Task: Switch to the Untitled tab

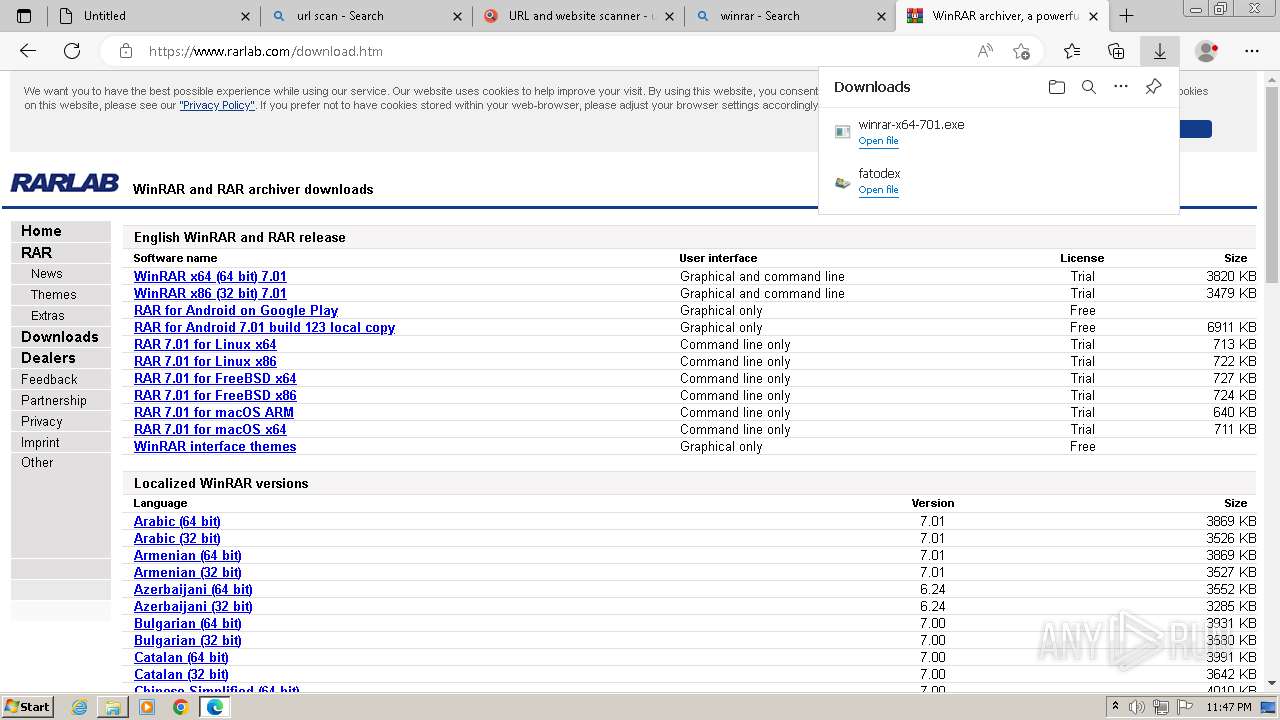Action: tap(154, 16)
